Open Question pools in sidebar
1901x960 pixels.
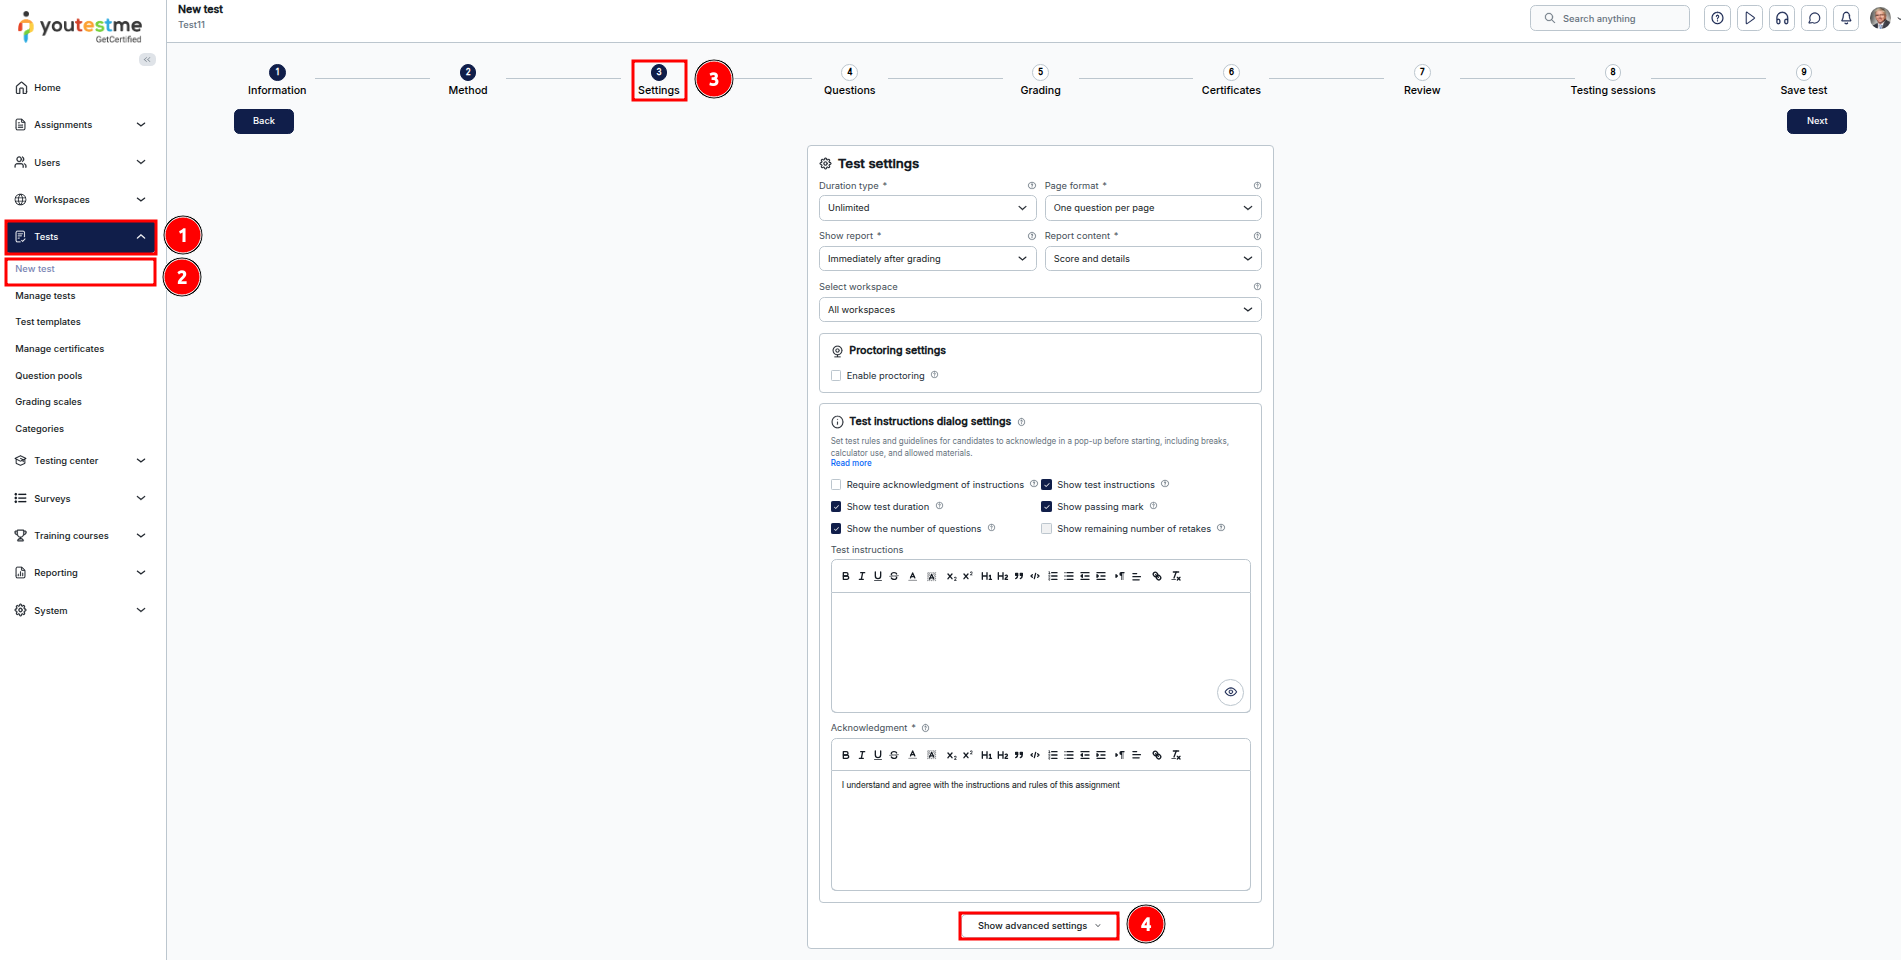coord(49,376)
